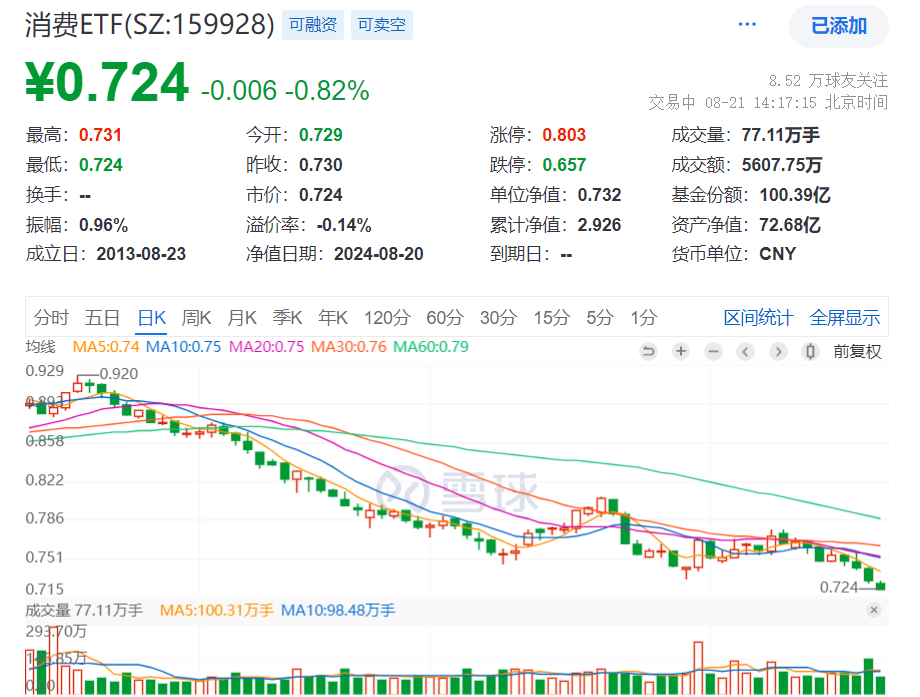Click the change value -0.006 -0.82%

point(285,90)
